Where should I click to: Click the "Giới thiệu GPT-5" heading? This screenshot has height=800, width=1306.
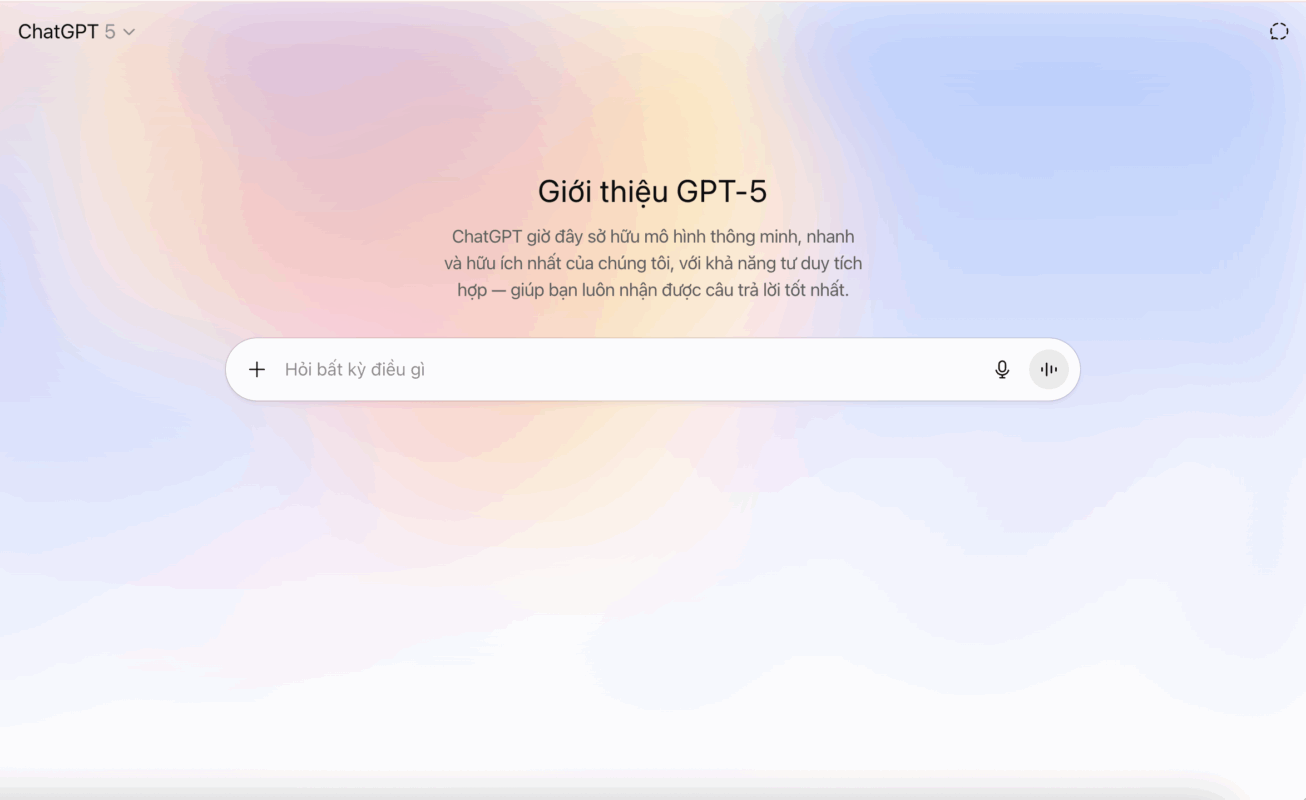coord(653,191)
